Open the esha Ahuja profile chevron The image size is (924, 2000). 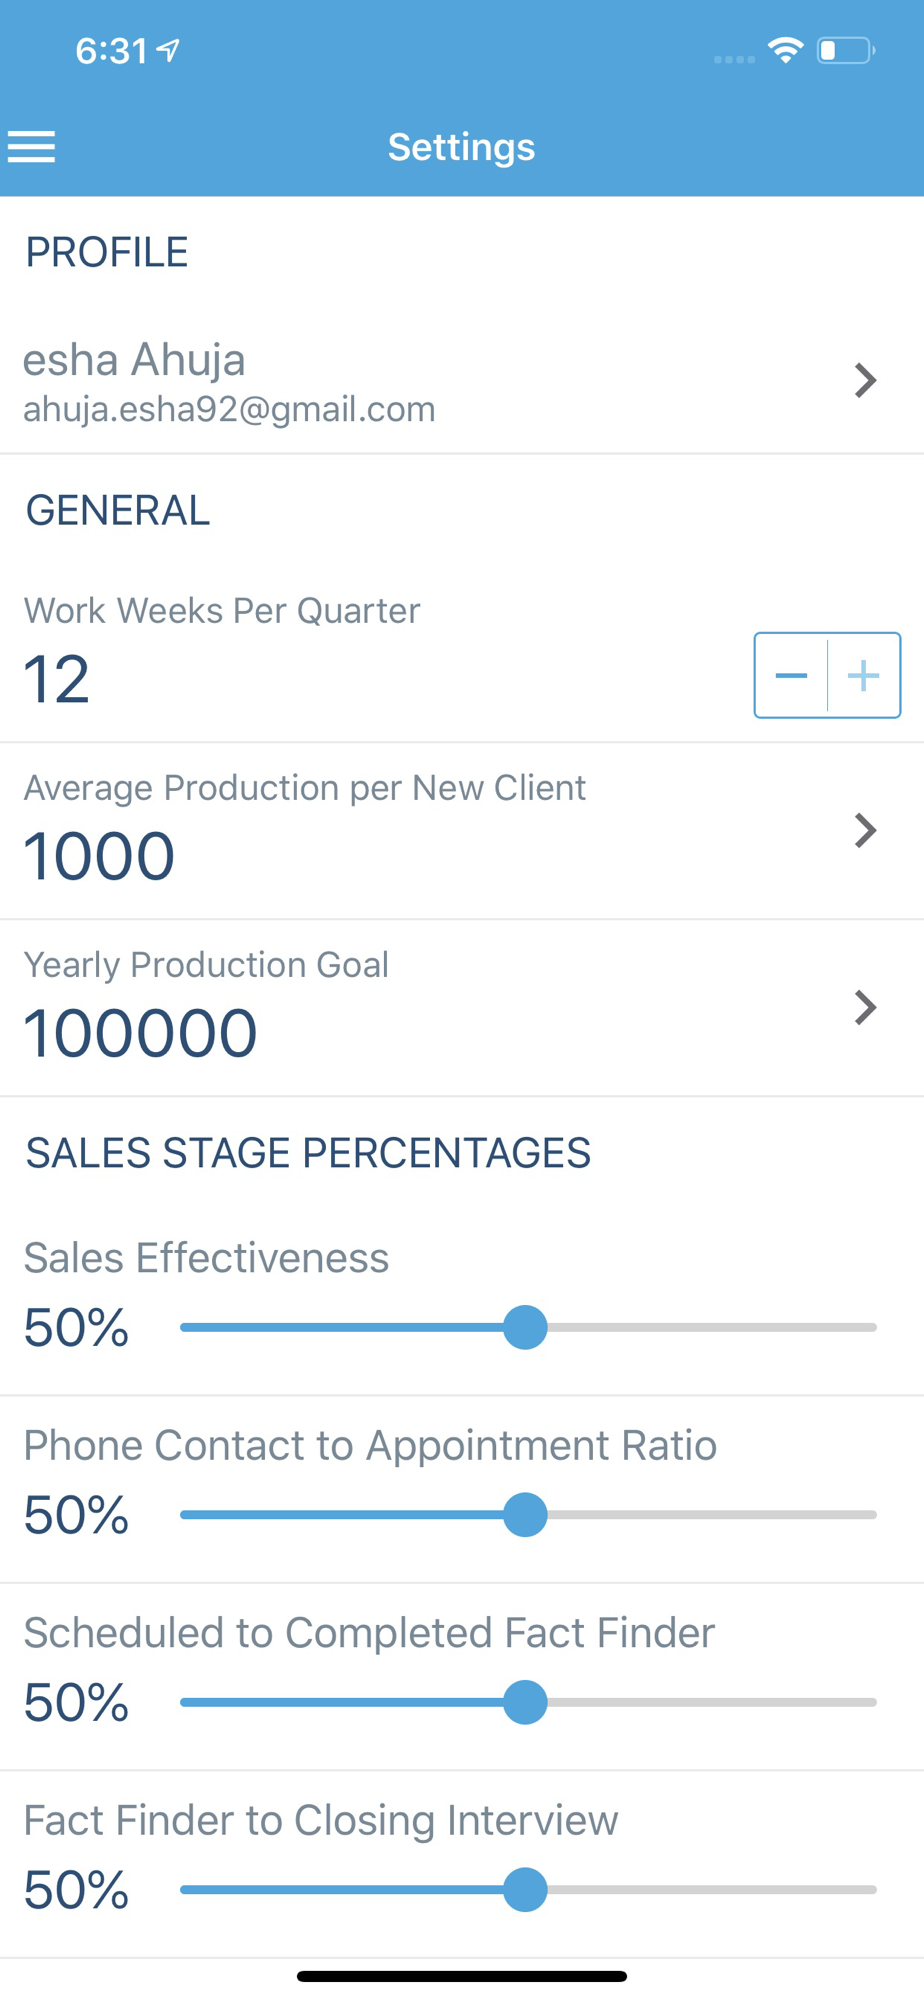[866, 380]
